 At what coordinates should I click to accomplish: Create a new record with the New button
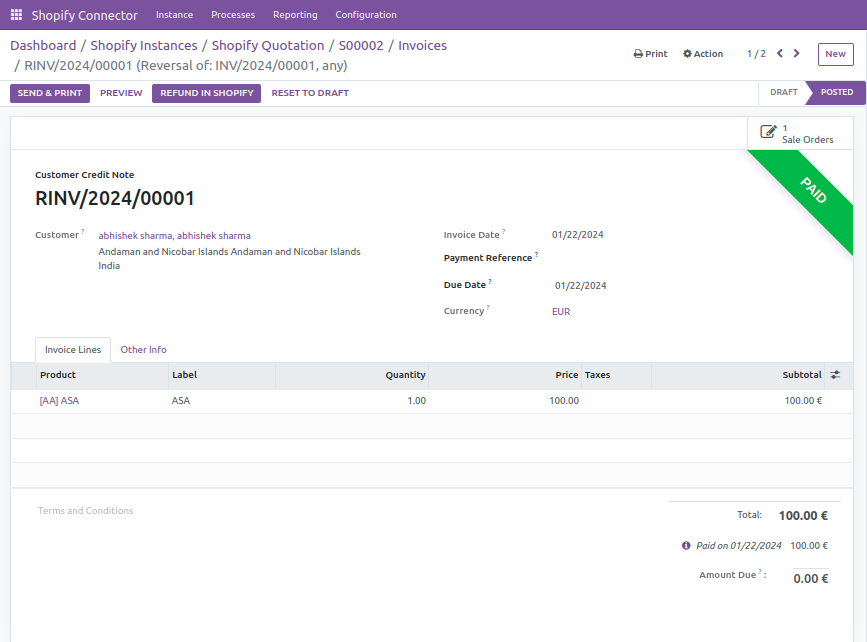836,54
